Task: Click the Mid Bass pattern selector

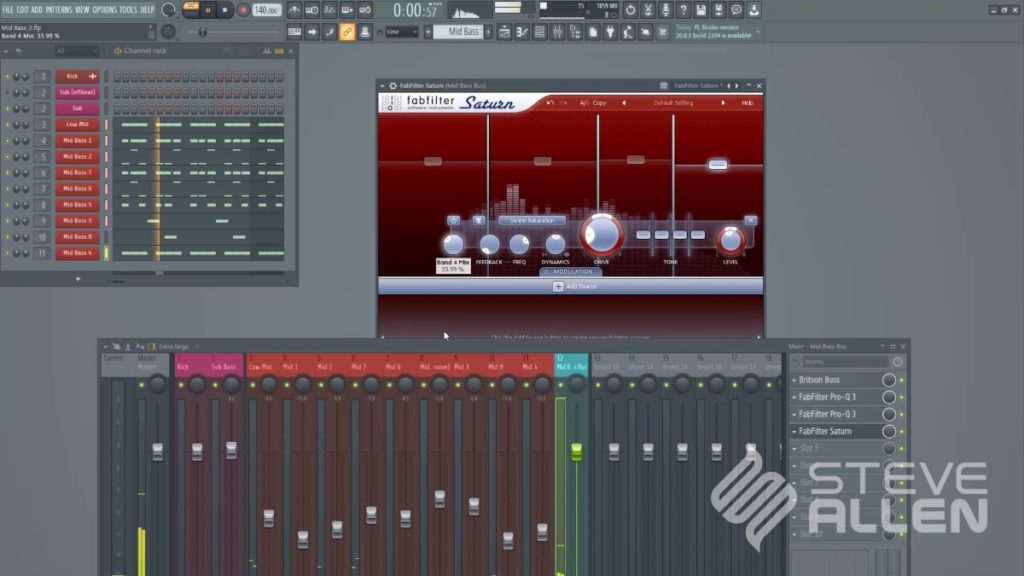Action: (x=459, y=32)
